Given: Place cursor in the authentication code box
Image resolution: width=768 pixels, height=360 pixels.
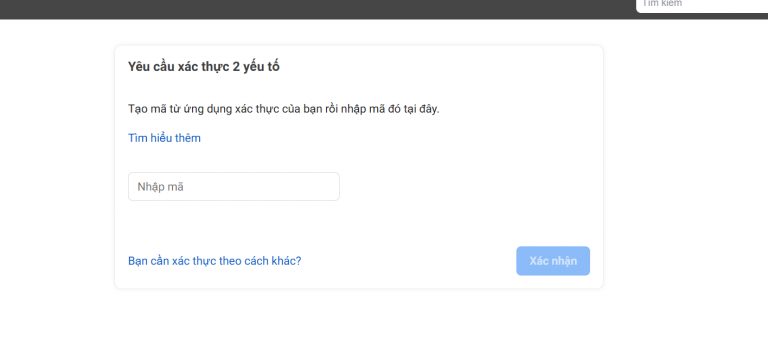Looking at the screenshot, I should (234, 187).
